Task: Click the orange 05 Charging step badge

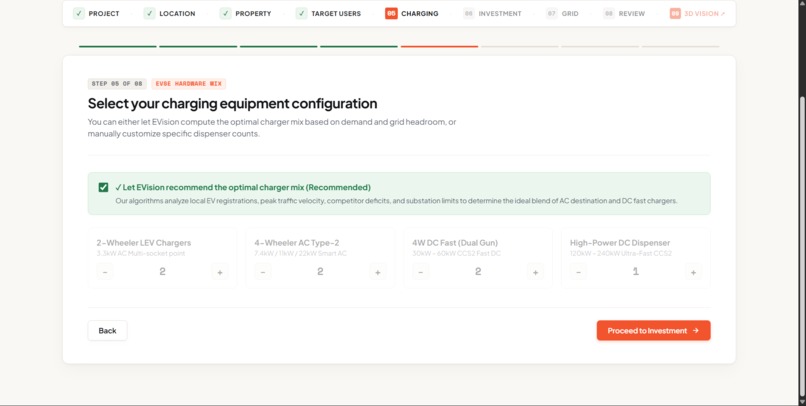Action: (391, 13)
